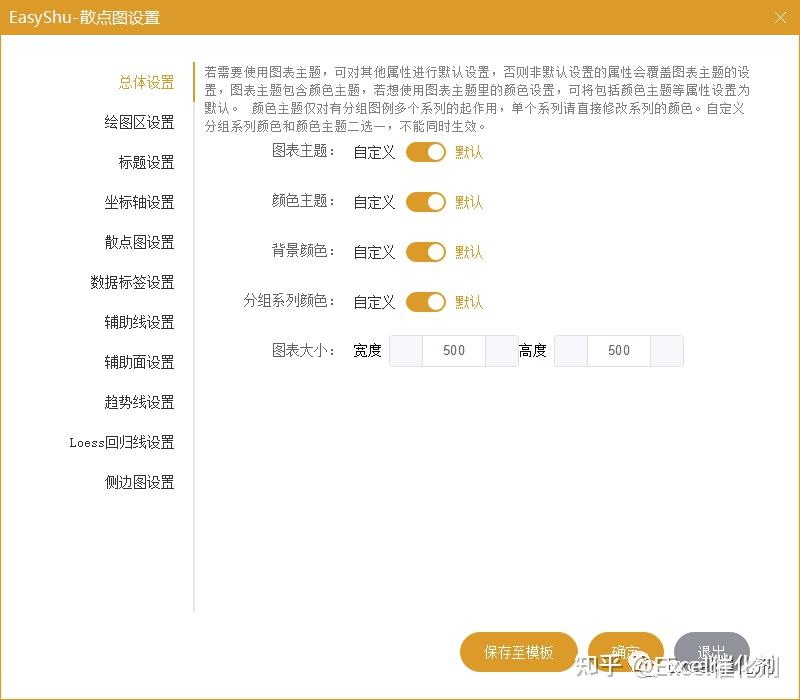
Task: Click the 高度 height input box
Action: click(x=619, y=351)
